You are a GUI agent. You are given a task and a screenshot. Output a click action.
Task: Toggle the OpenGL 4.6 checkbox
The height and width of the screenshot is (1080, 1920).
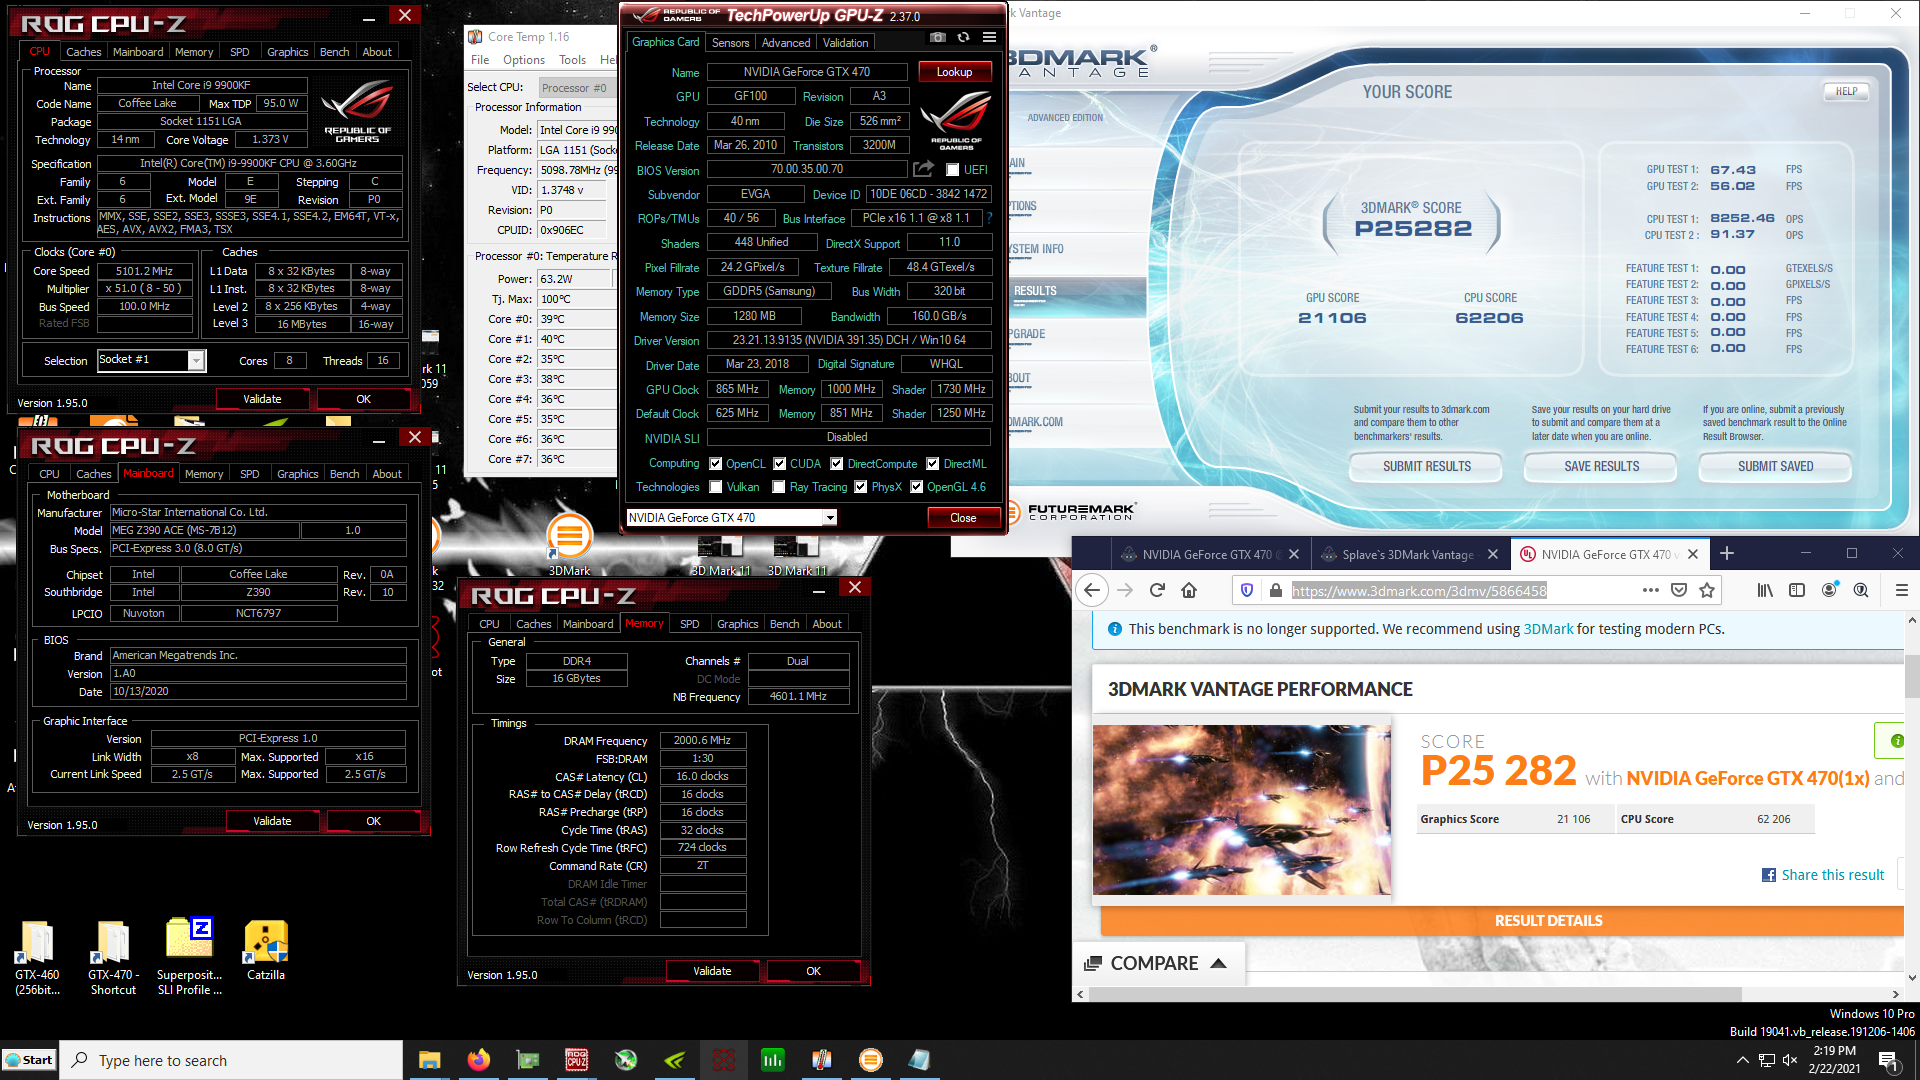pyautogui.click(x=916, y=487)
